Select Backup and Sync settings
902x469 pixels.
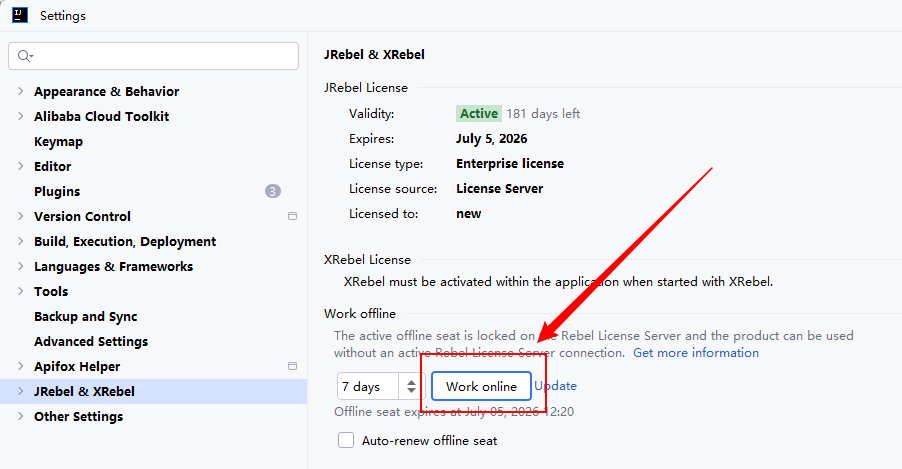click(x=85, y=316)
